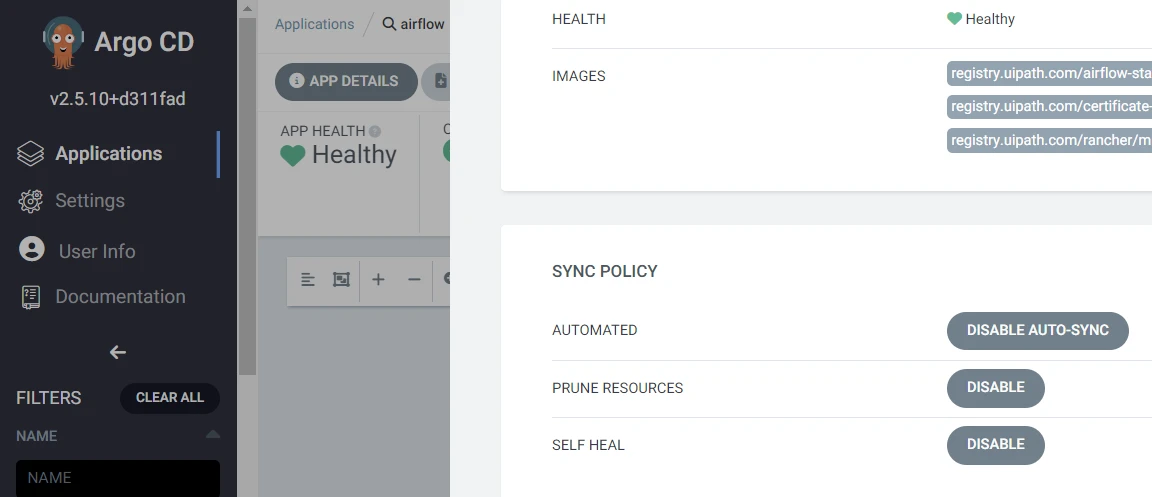Open the Applications stack icon in sidebar

pyautogui.click(x=31, y=154)
